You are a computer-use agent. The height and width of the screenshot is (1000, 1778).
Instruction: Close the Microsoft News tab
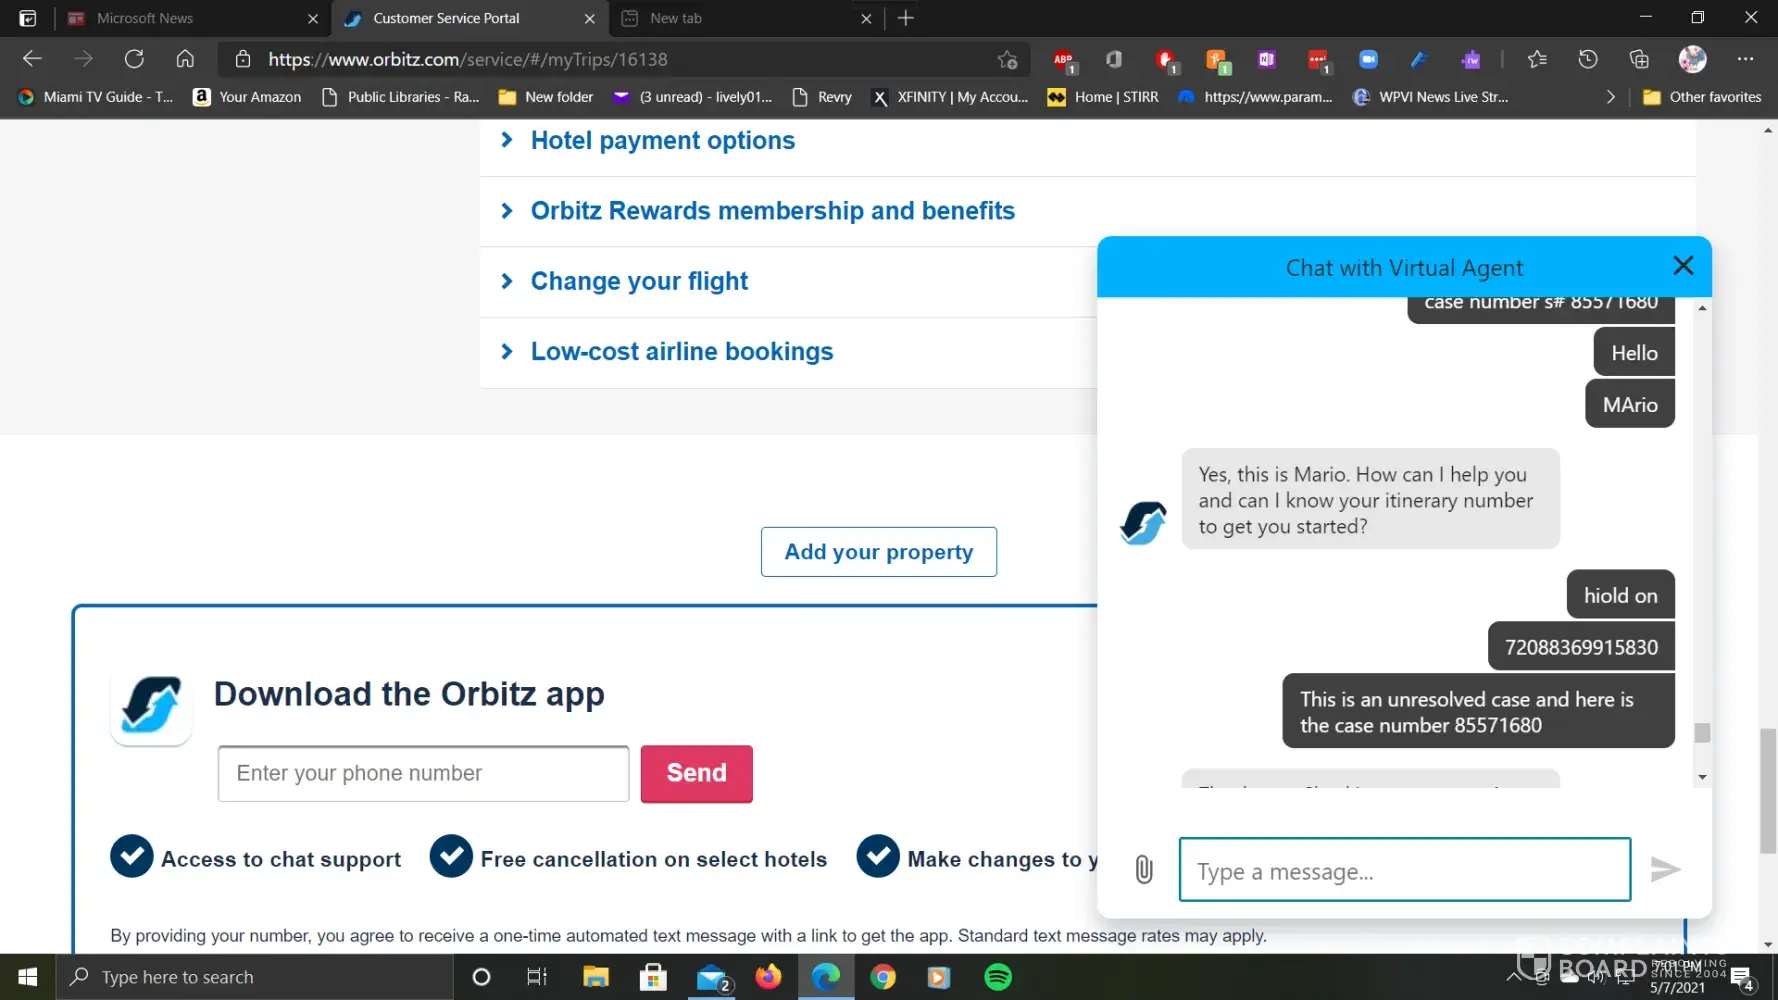pyautogui.click(x=313, y=18)
